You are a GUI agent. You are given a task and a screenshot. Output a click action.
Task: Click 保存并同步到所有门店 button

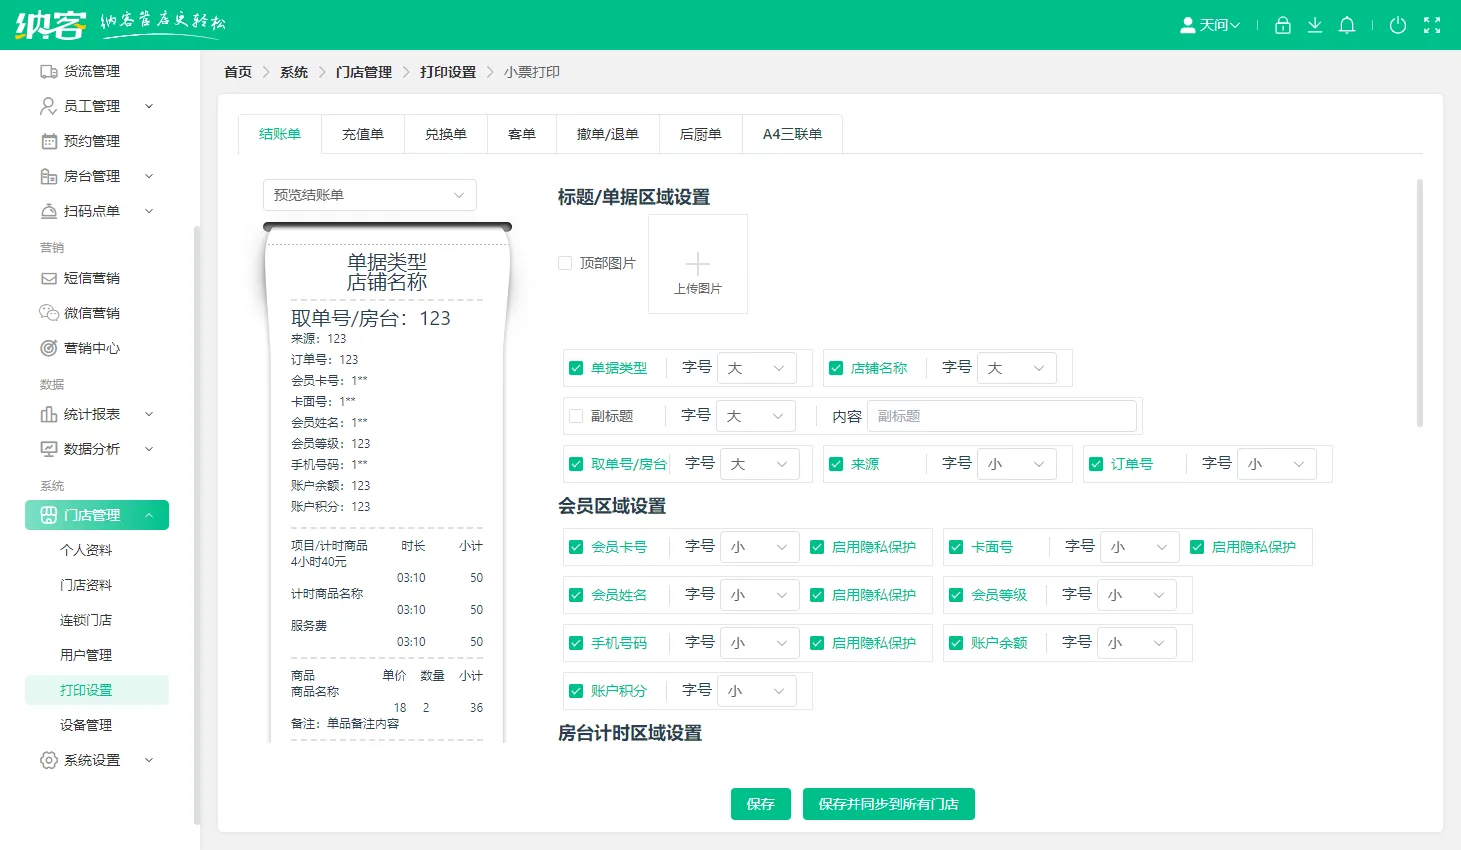(889, 804)
